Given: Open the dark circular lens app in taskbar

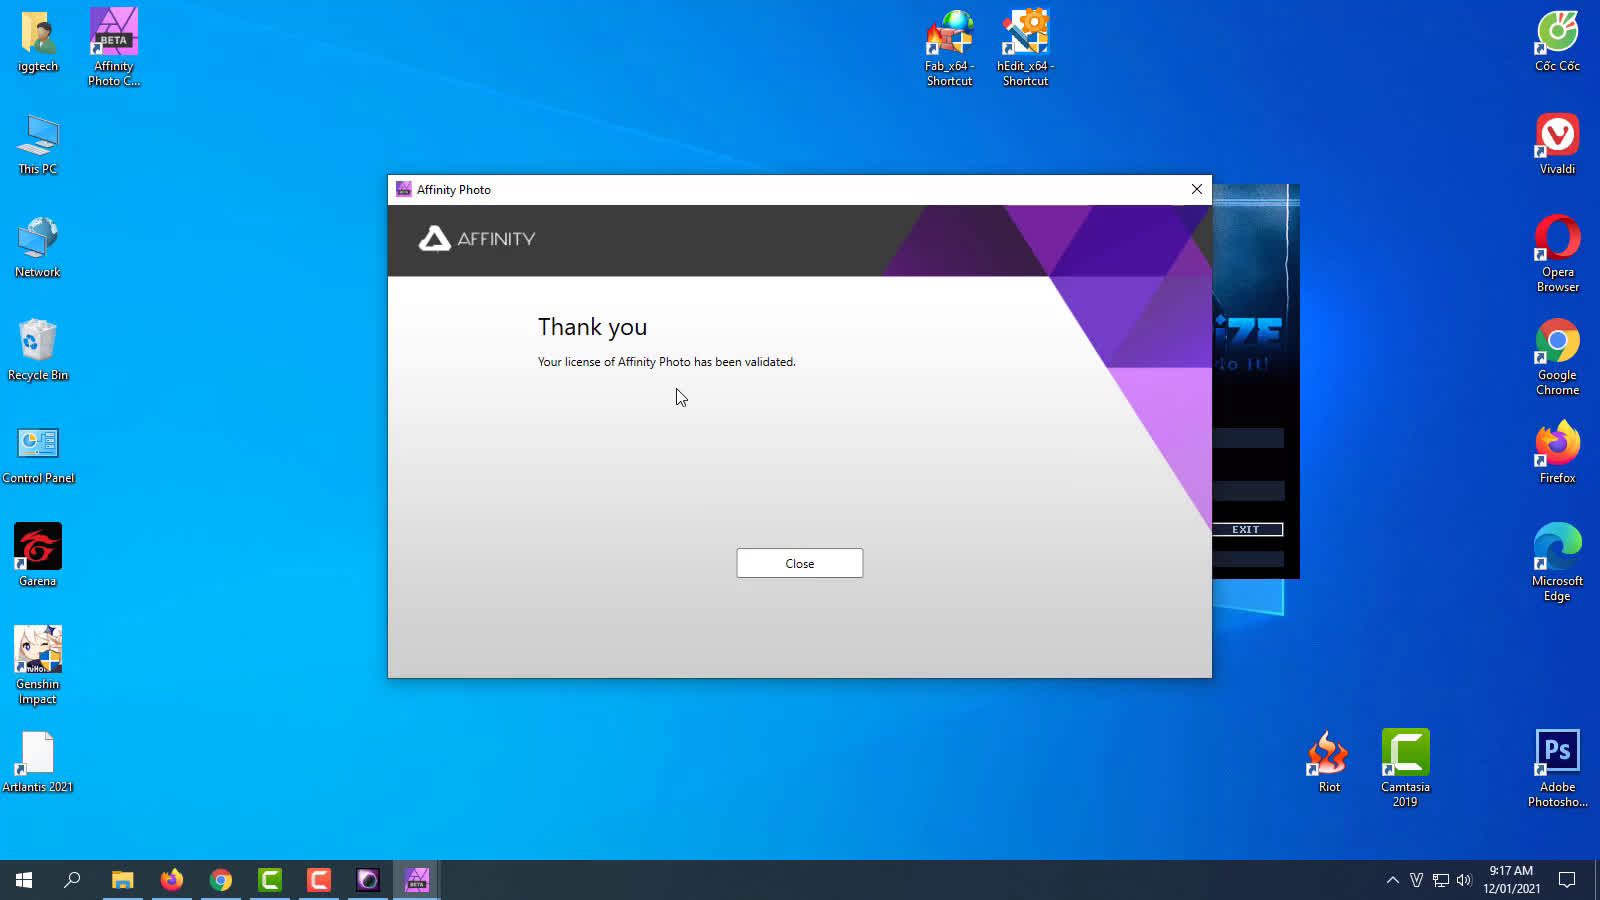Looking at the screenshot, I should click(367, 880).
